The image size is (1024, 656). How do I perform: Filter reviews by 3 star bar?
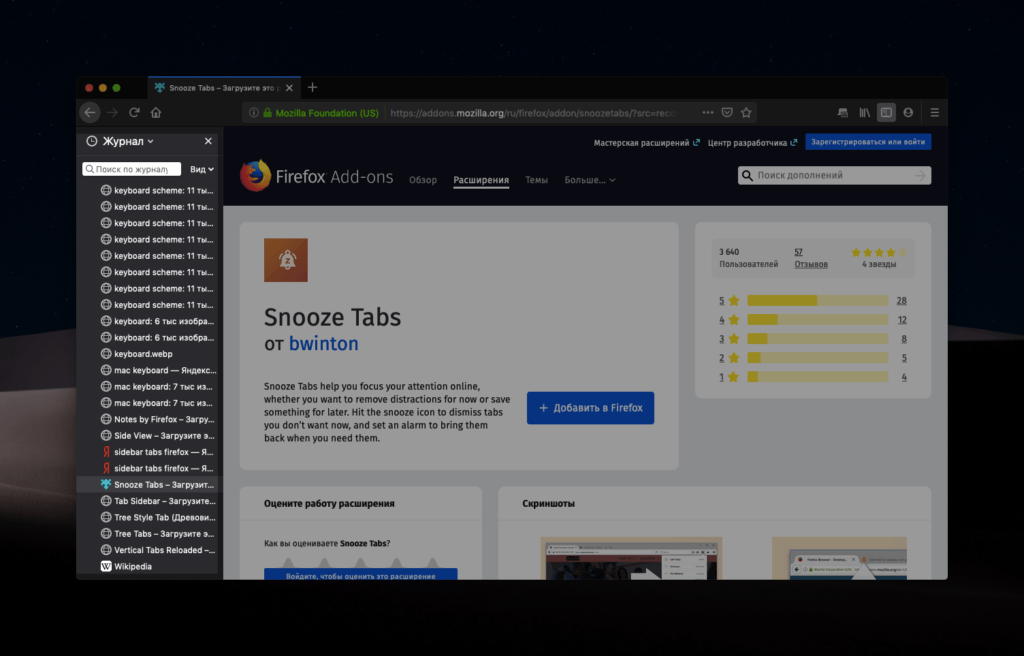tap(817, 338)
